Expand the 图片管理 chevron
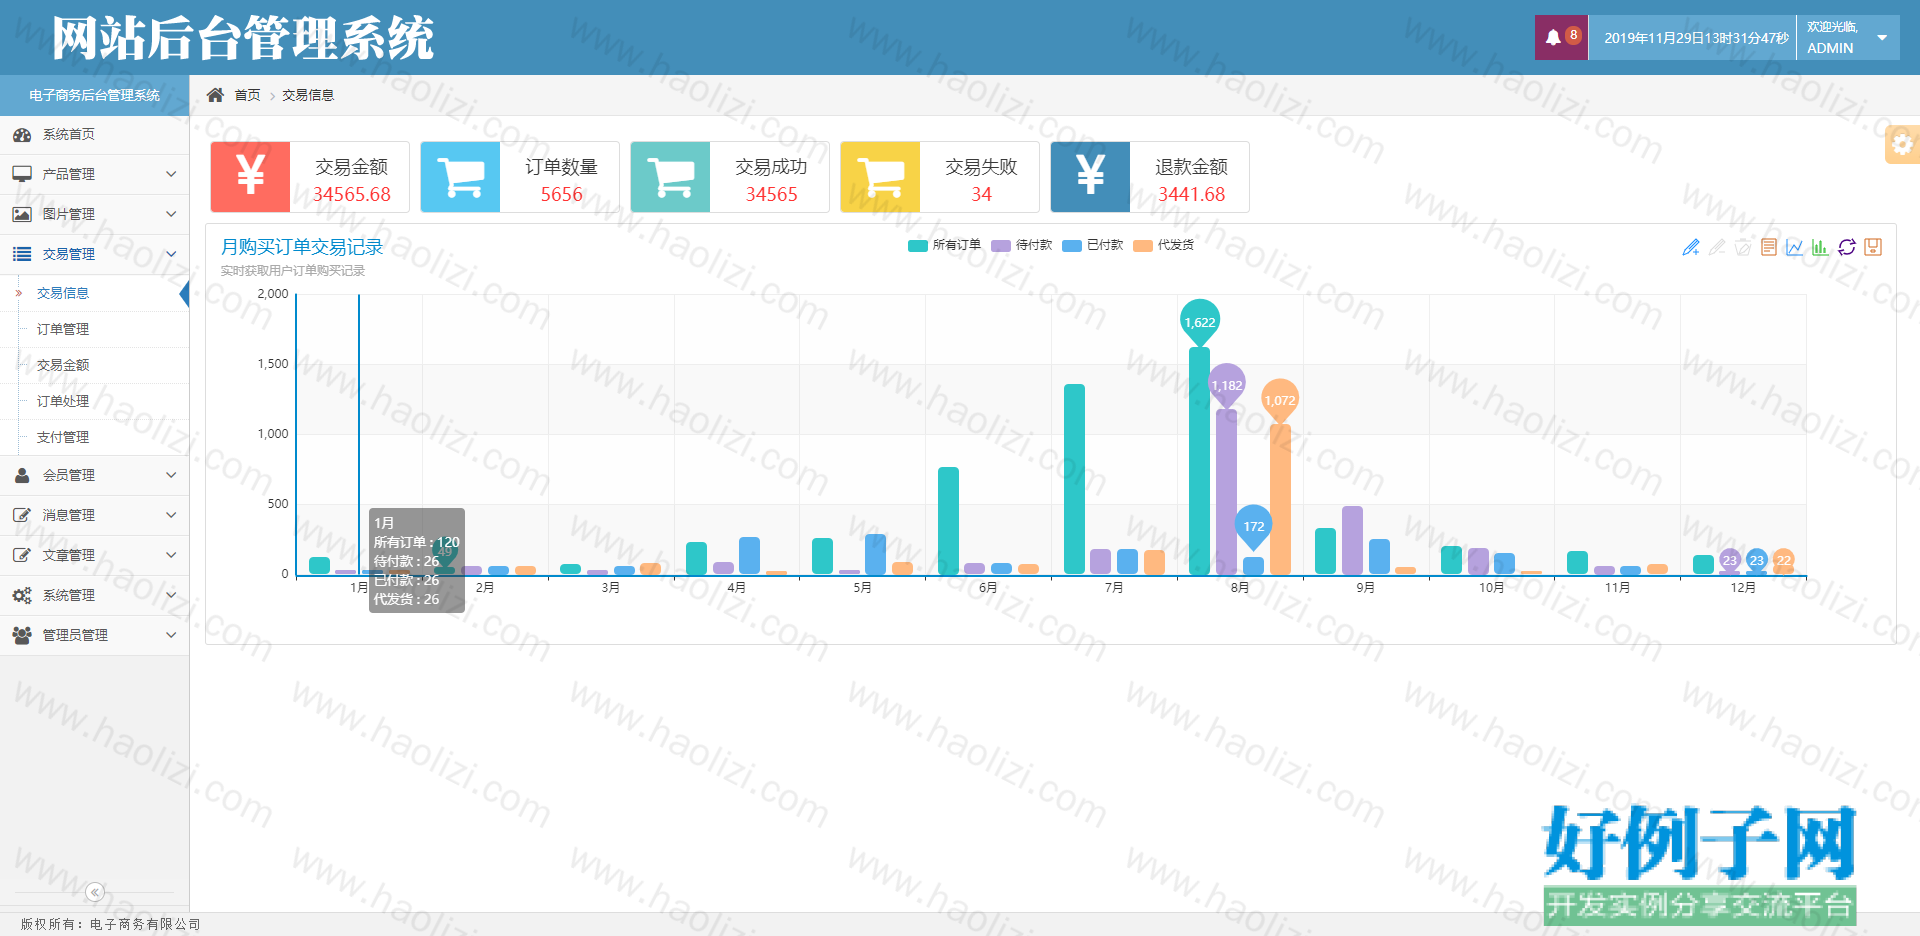Viewport: 1920px width, 936px height. click(171, 214)
